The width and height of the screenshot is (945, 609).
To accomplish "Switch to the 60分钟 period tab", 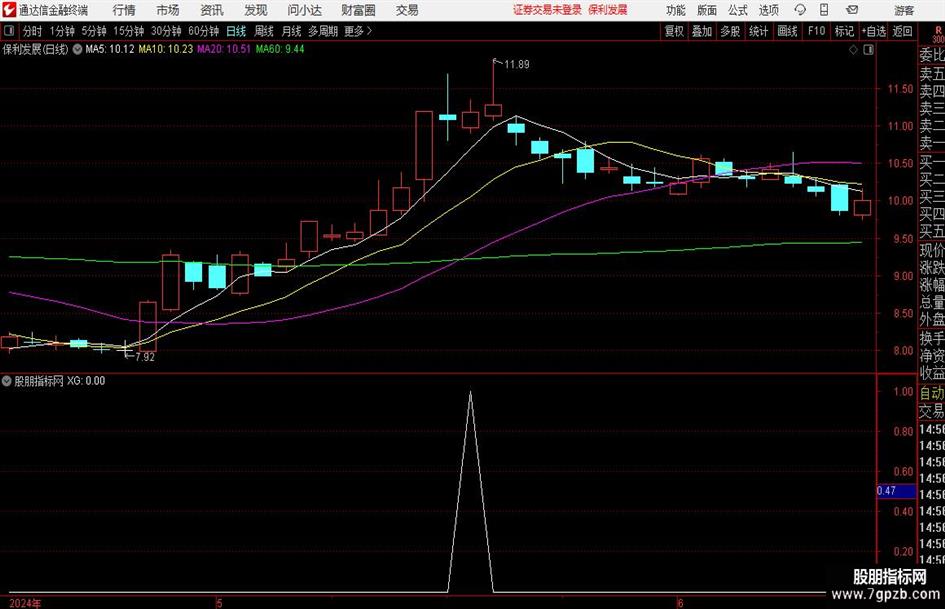I will click(203, 31).
